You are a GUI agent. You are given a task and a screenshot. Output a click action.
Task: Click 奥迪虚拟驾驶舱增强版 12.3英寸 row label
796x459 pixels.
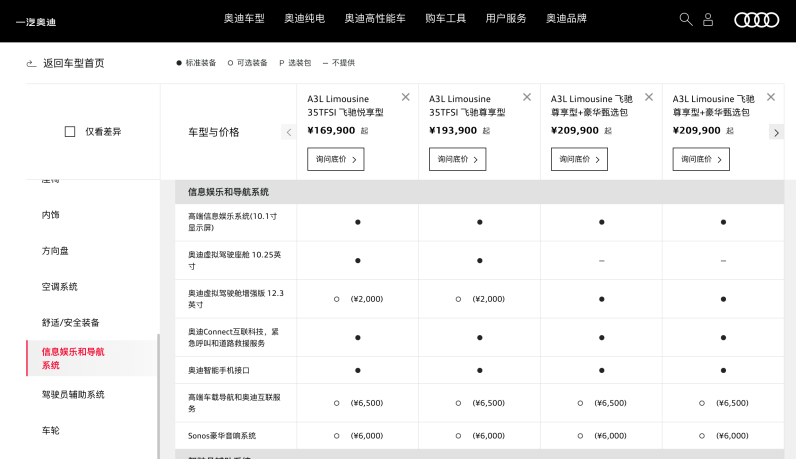click(x=236, y=299)
